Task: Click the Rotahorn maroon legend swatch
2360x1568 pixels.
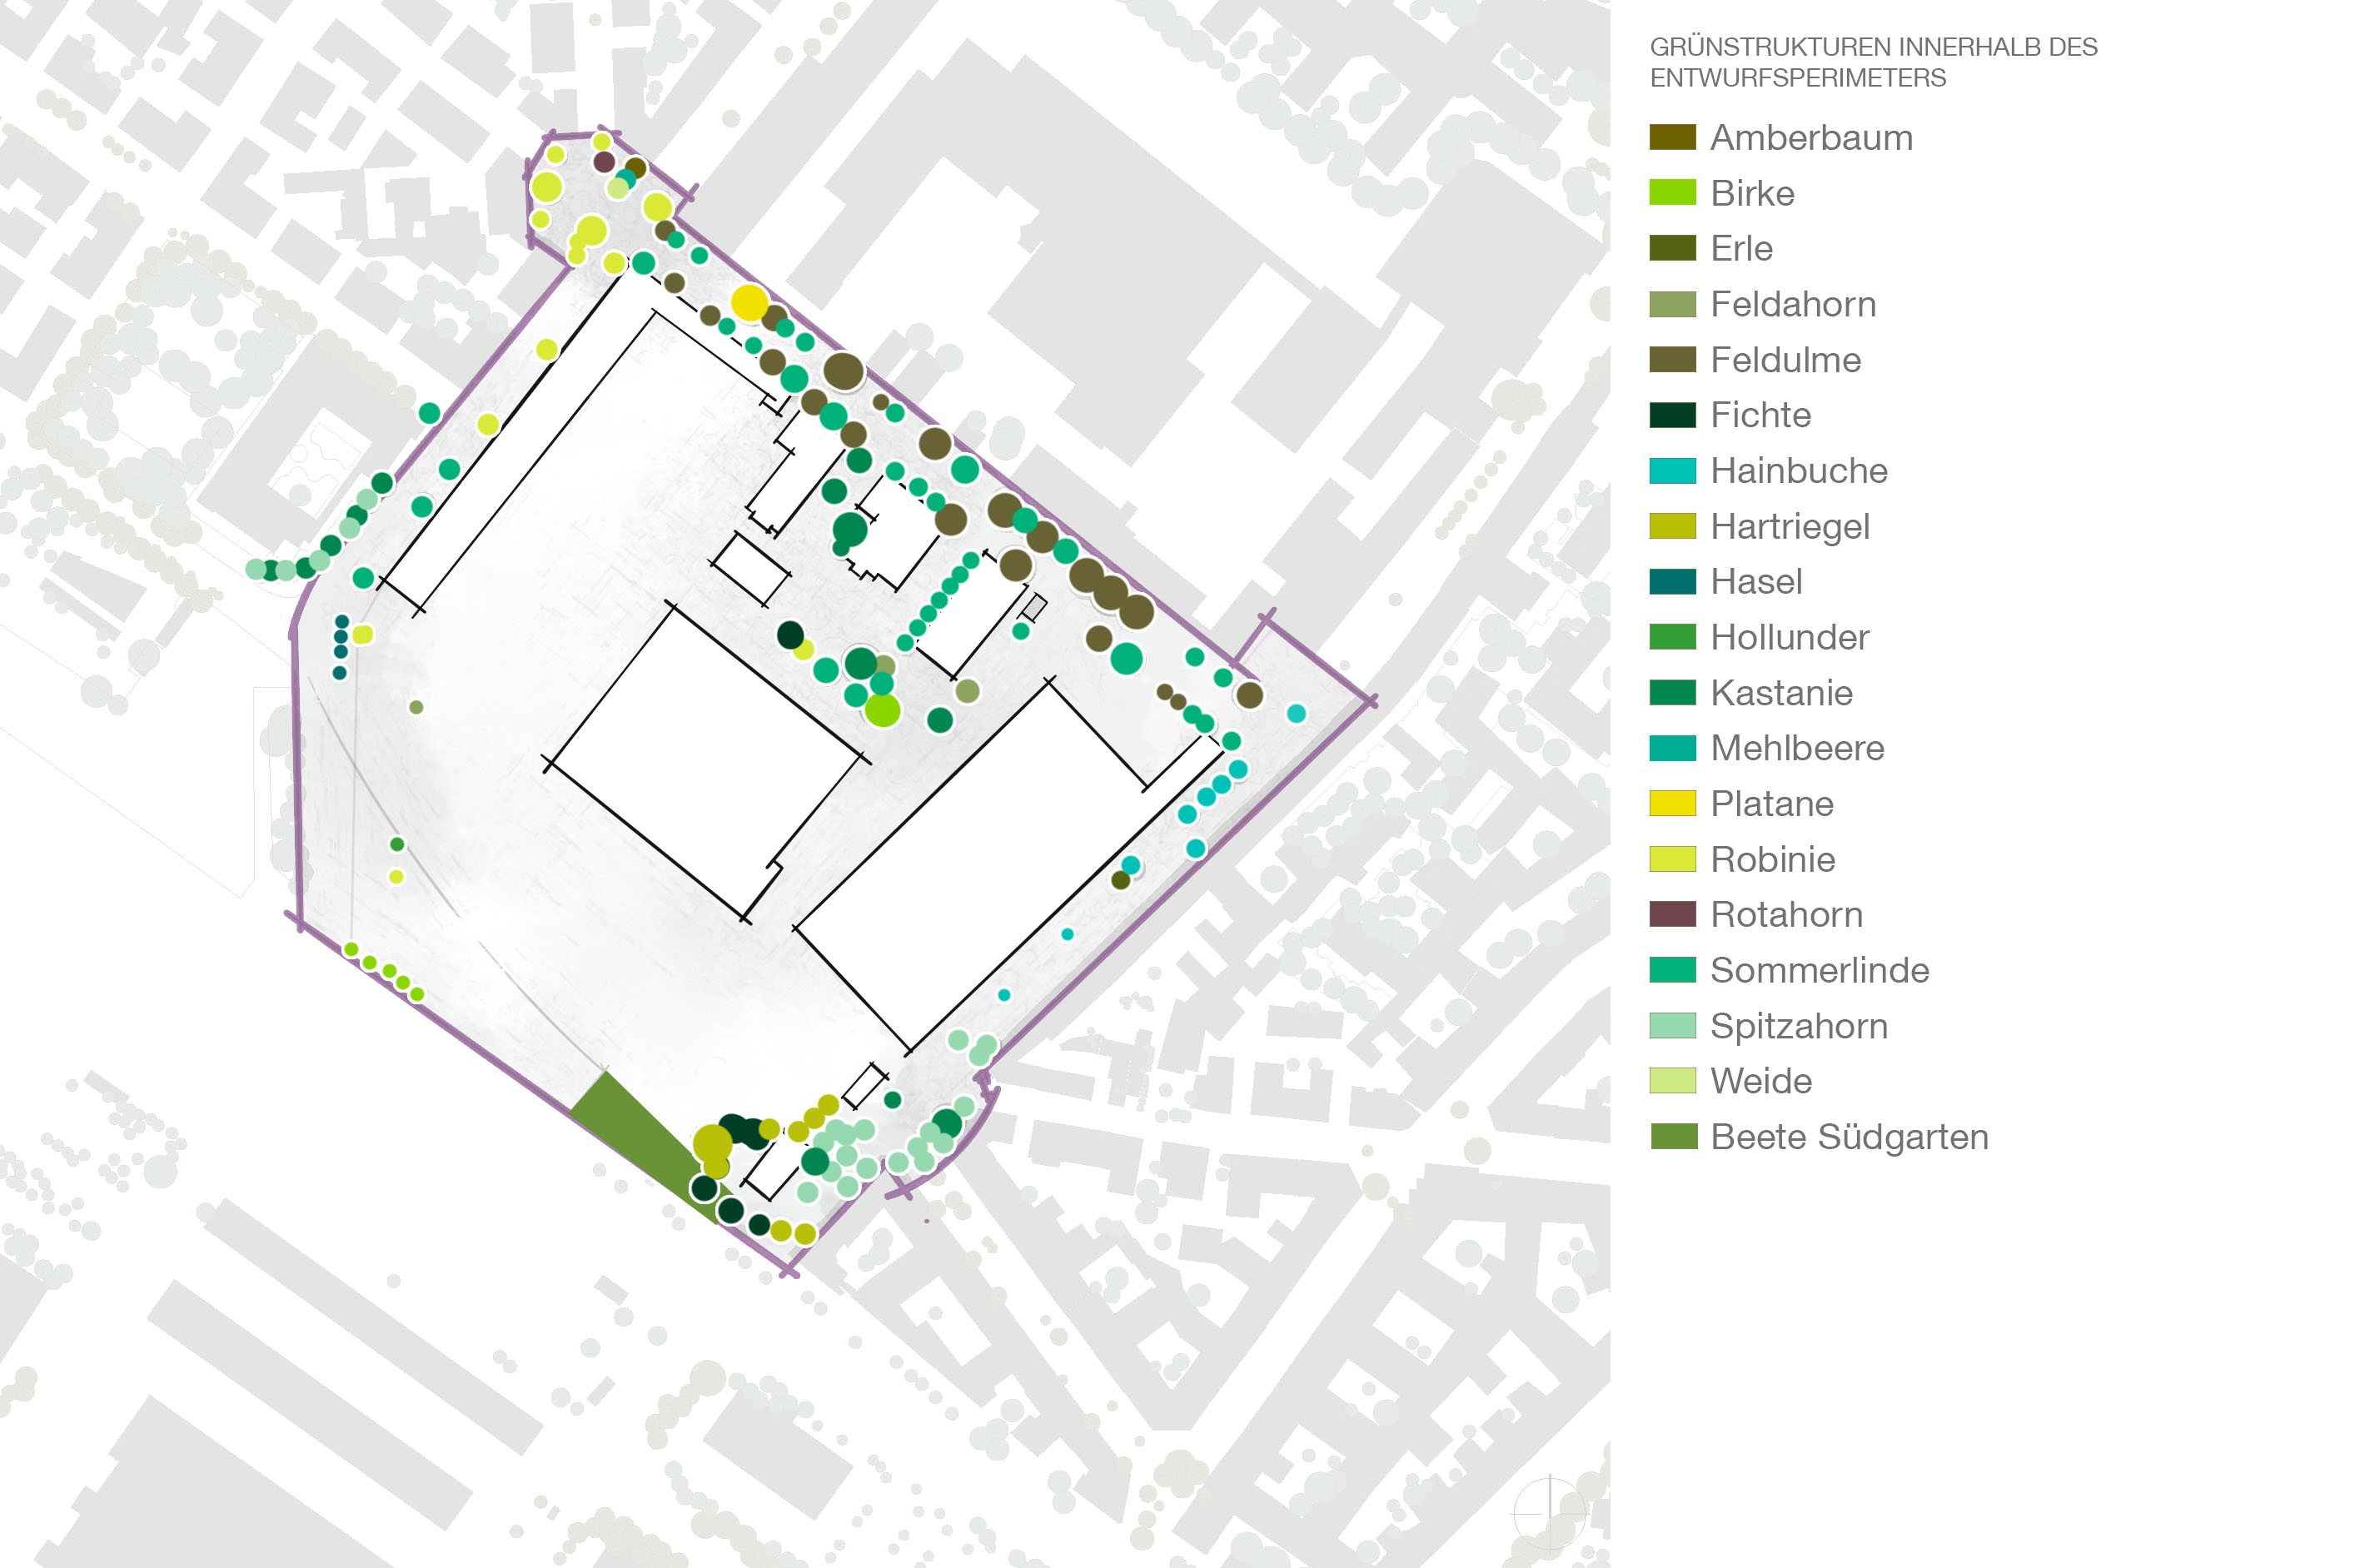Action: [x=1672, y=914]
